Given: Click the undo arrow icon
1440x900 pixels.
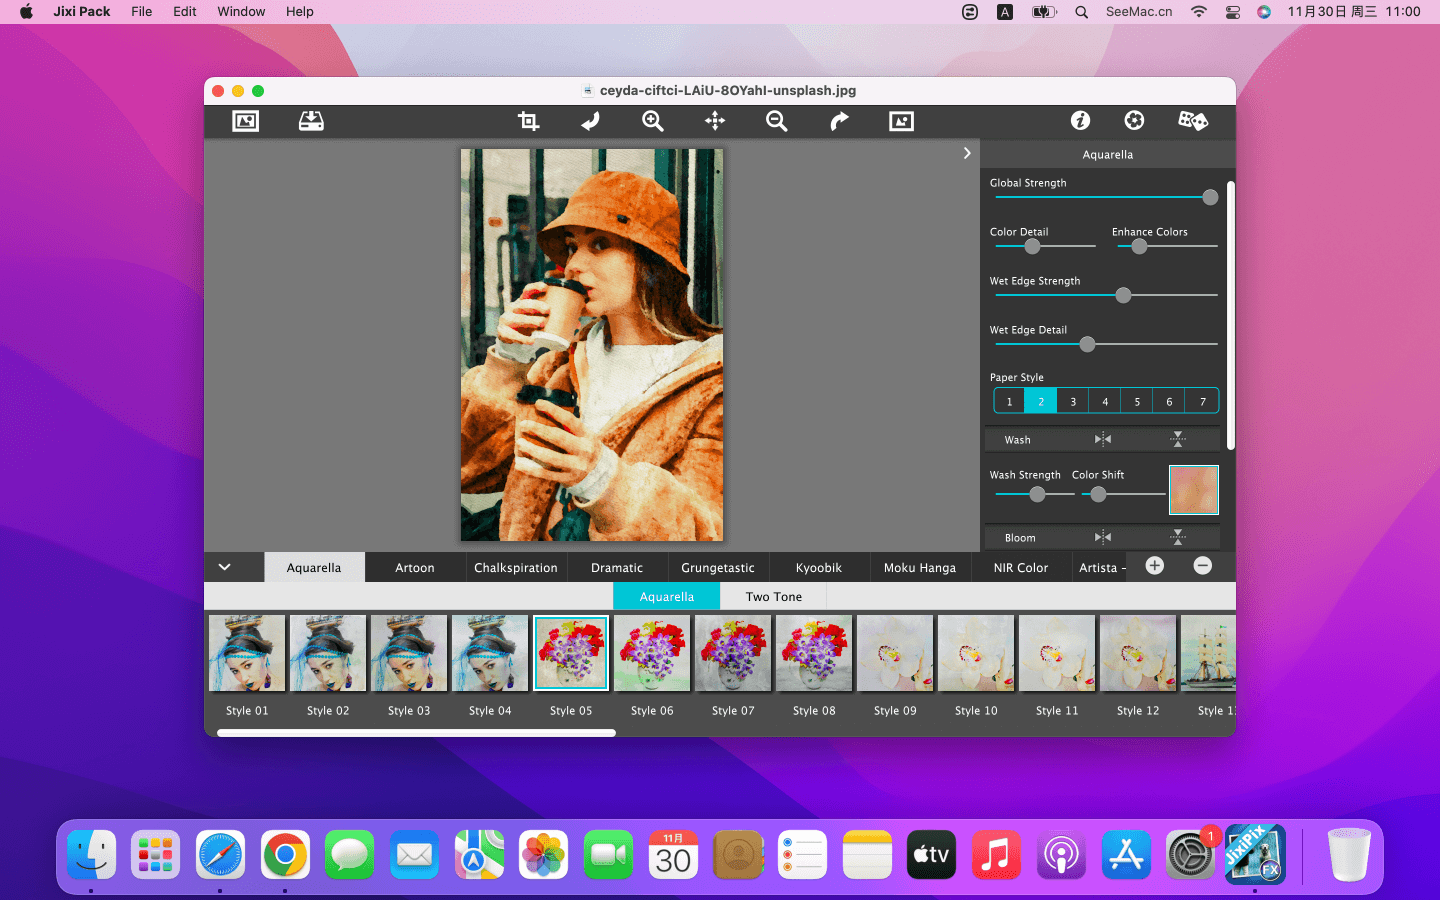Looking at the screenshot, I should pyautogui.click(x=591, y=121).
